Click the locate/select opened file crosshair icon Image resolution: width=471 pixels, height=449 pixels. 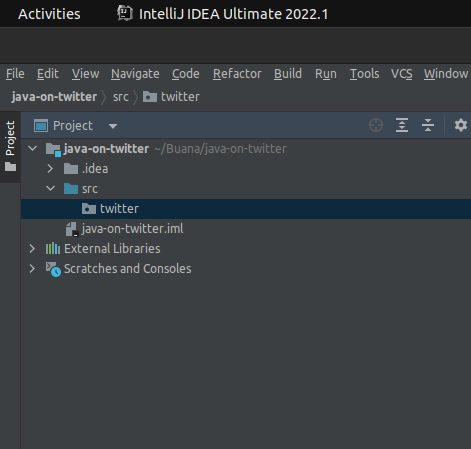pos(376,125)
